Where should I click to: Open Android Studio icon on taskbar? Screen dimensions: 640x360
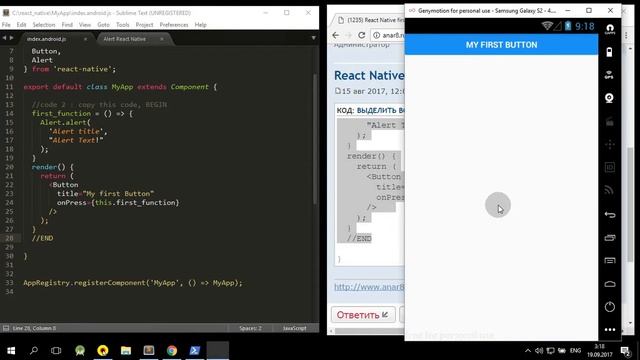click(80, 351)
